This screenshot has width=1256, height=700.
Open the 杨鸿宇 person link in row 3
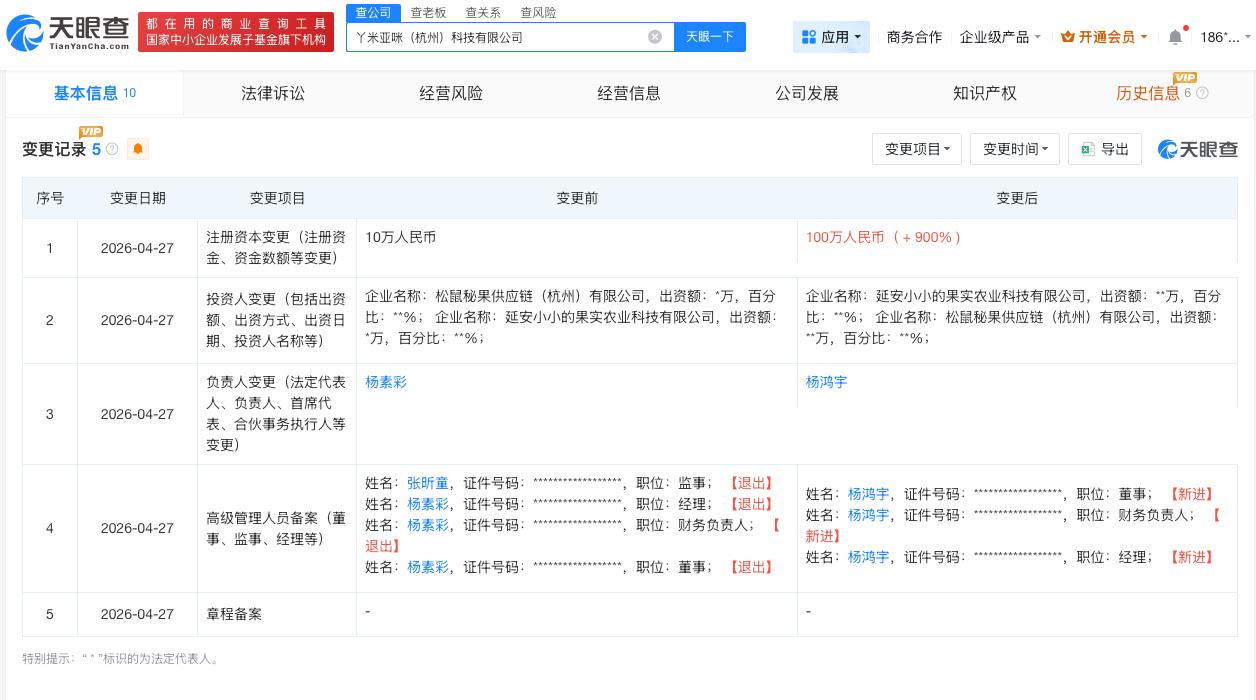tap(826, 382)
